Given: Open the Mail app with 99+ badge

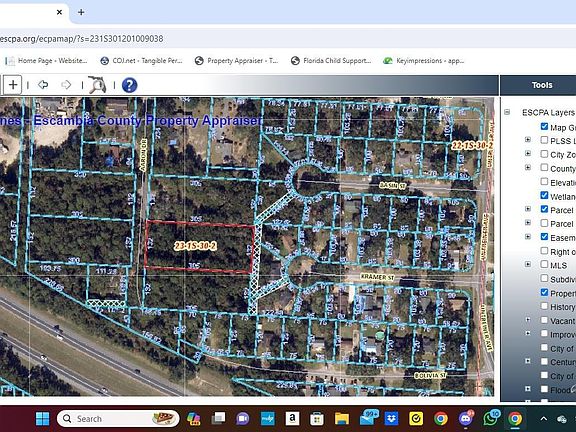Looking at the screenshot, I should 367,418.
